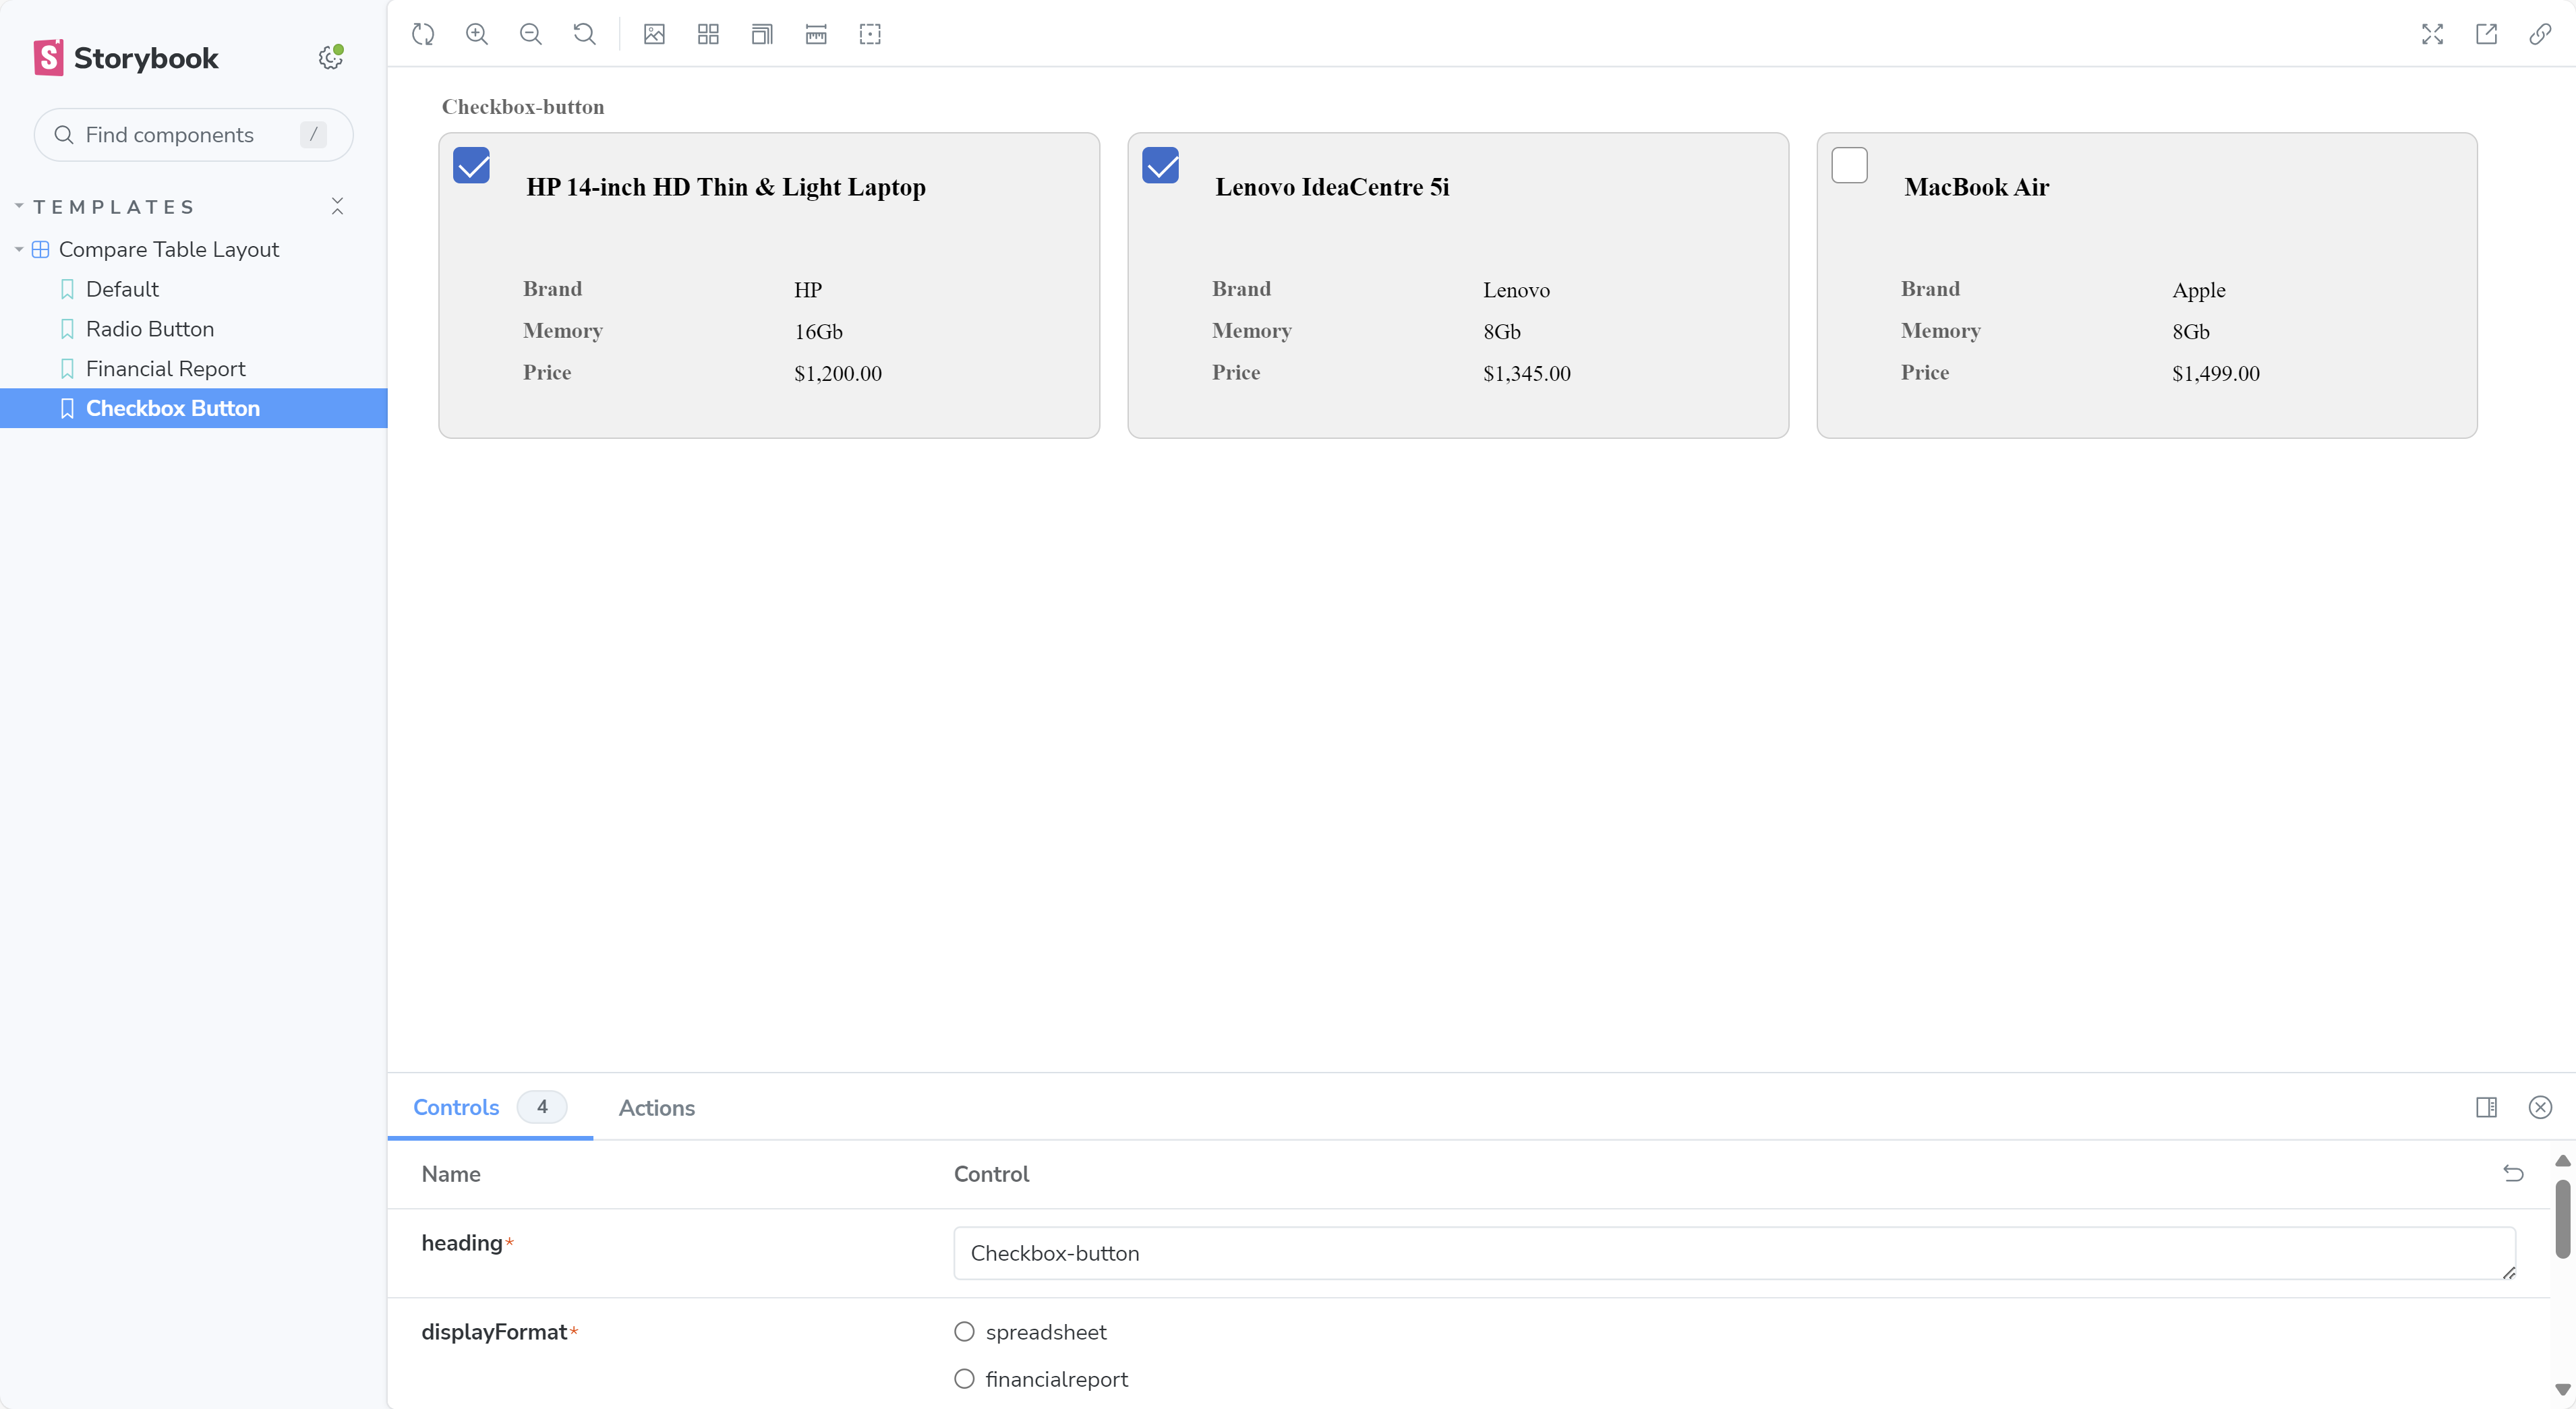Image resolution: width=2576 pixels, height=1409 pixels.
Task: Click the Apple brand value
Action: [x=2198, y=290]
